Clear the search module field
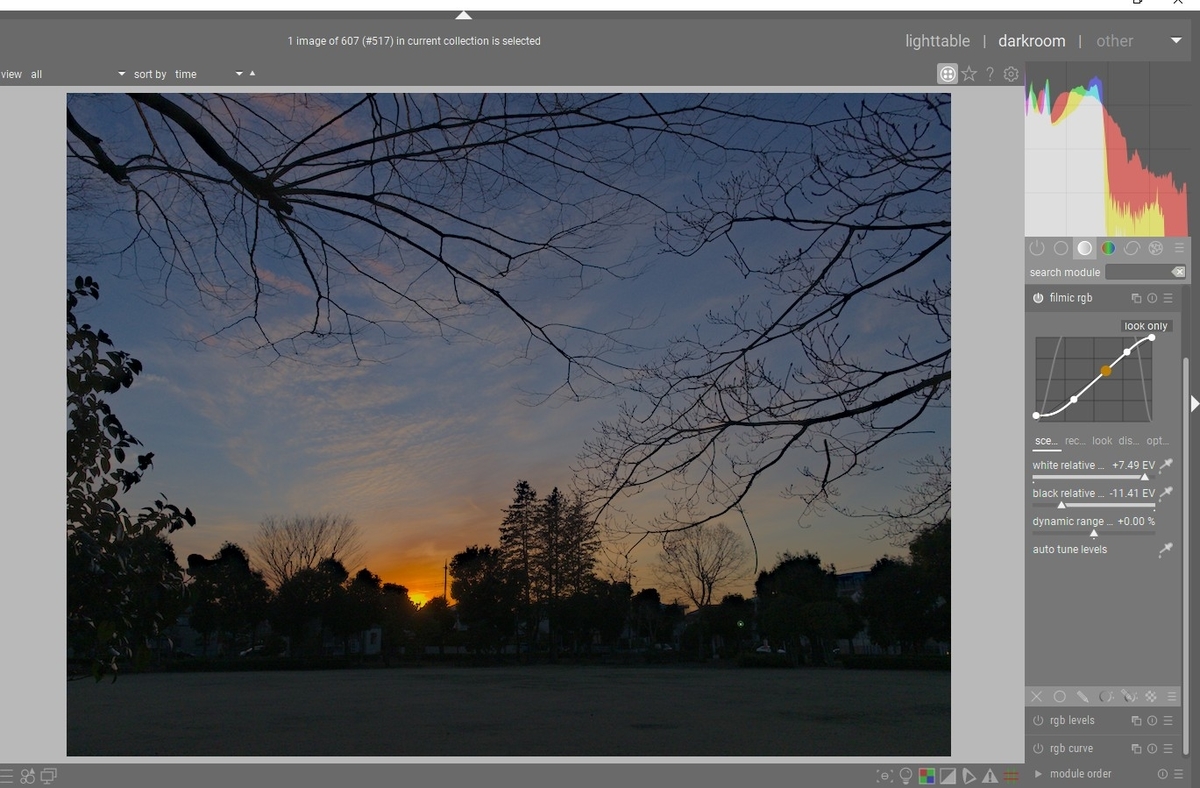1200x788 pixels. (x=1178, y=272)
